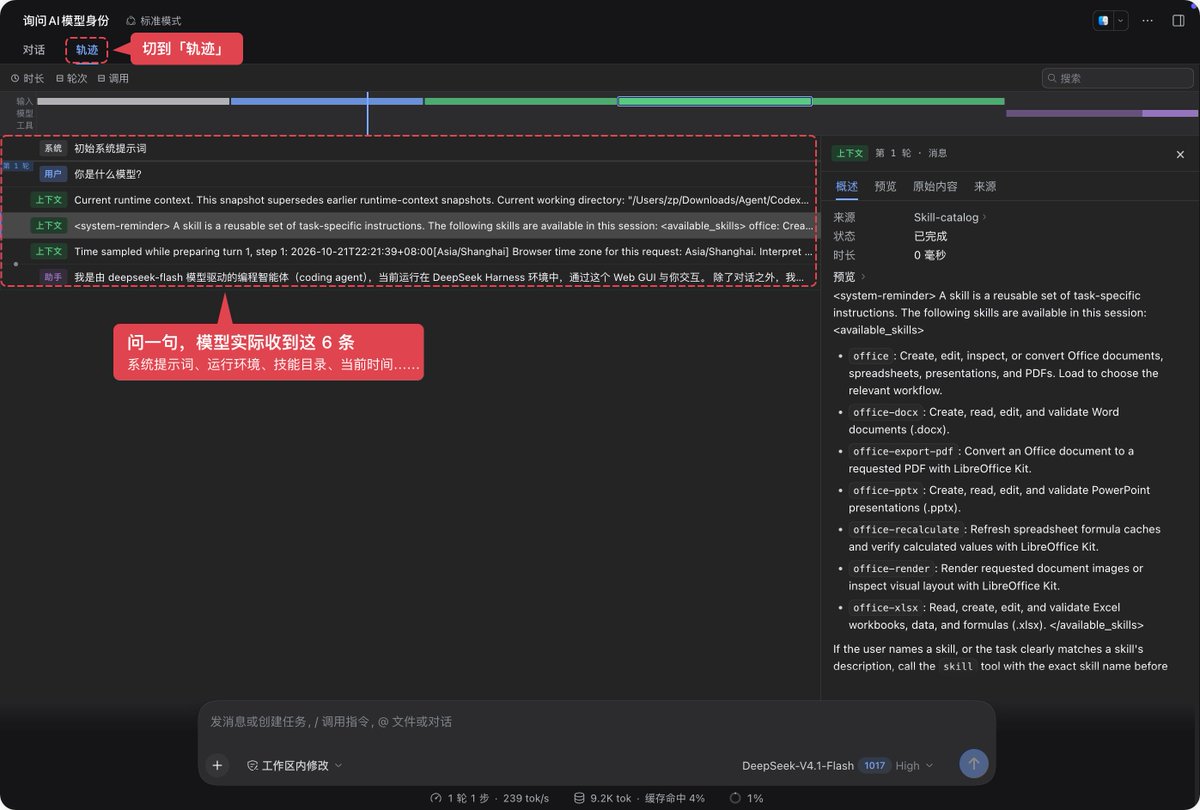The width and height of the screenshot is (1200, 810).
Task: Click the 1 轮 1 步 speed status
Action: 490,798
